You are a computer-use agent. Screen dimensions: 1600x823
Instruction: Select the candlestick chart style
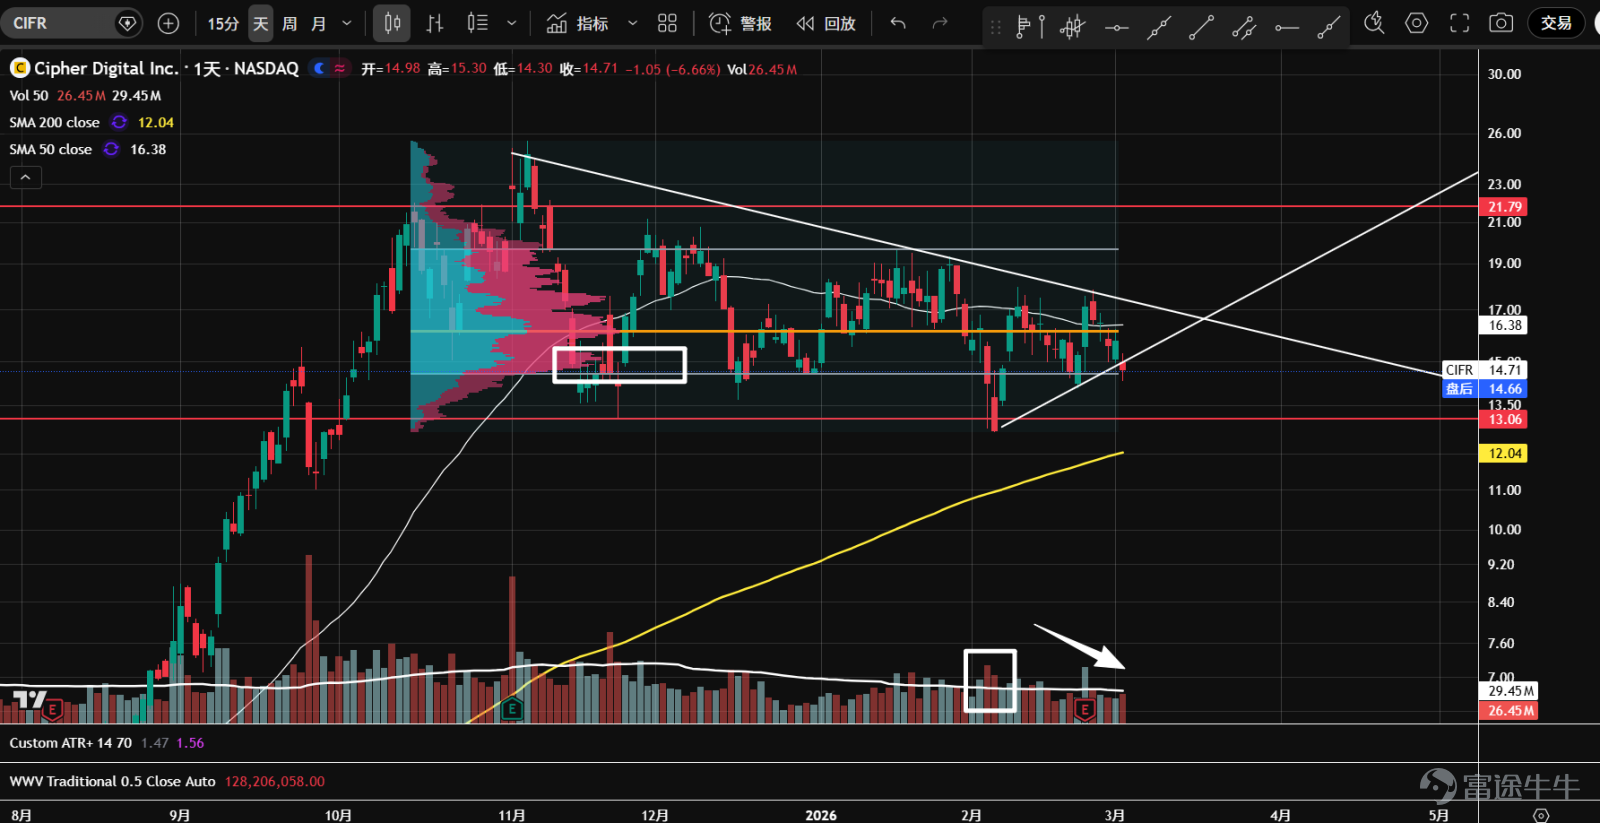coord(392,23)
